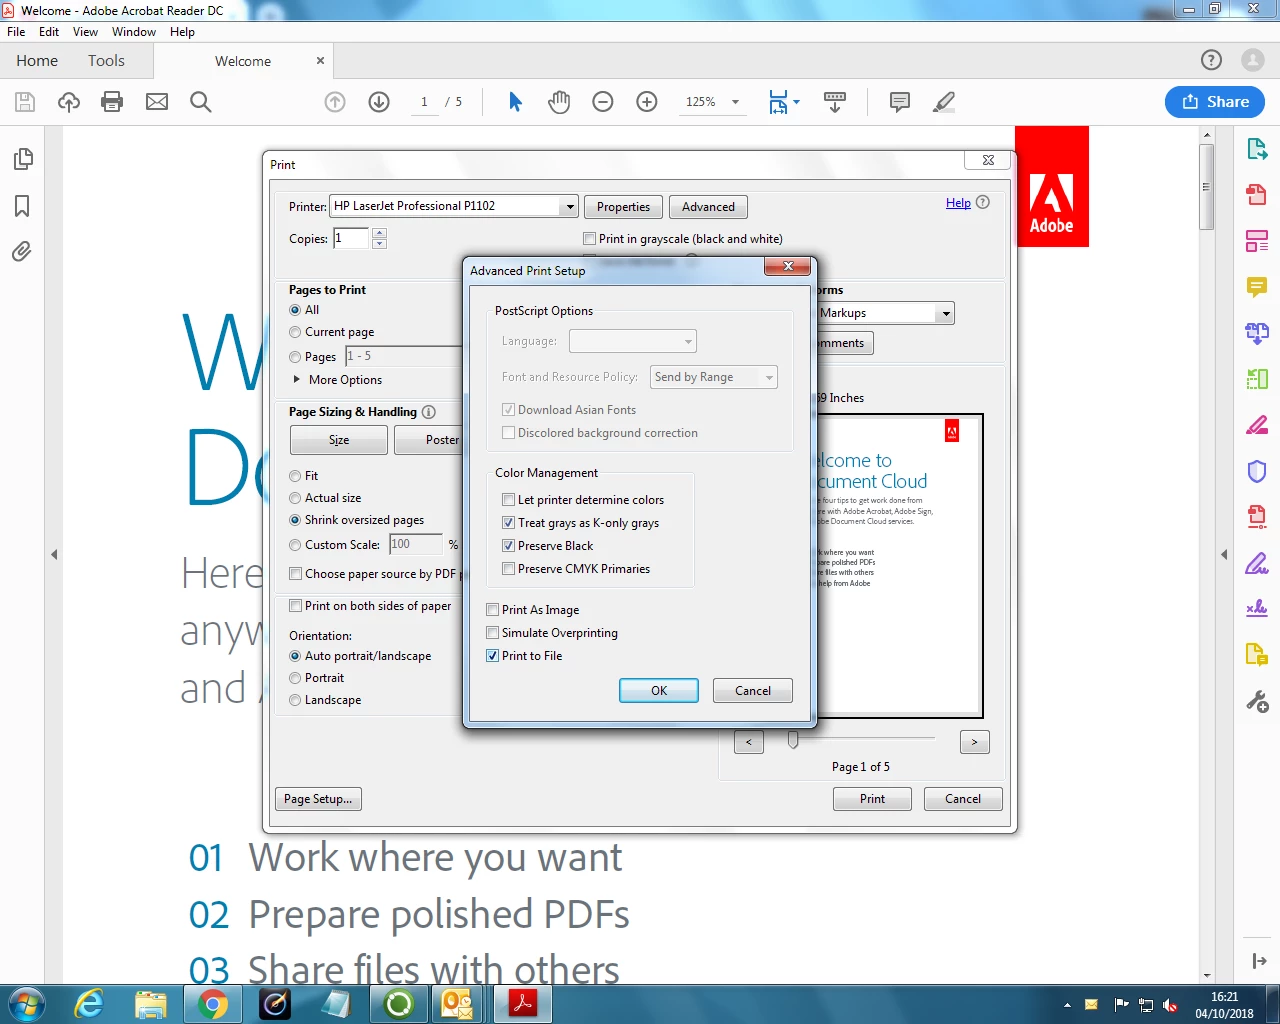Open the Markups comments dropdown
The image size is (1280, 1024).
pyautogui.click(x=946, y=313)
